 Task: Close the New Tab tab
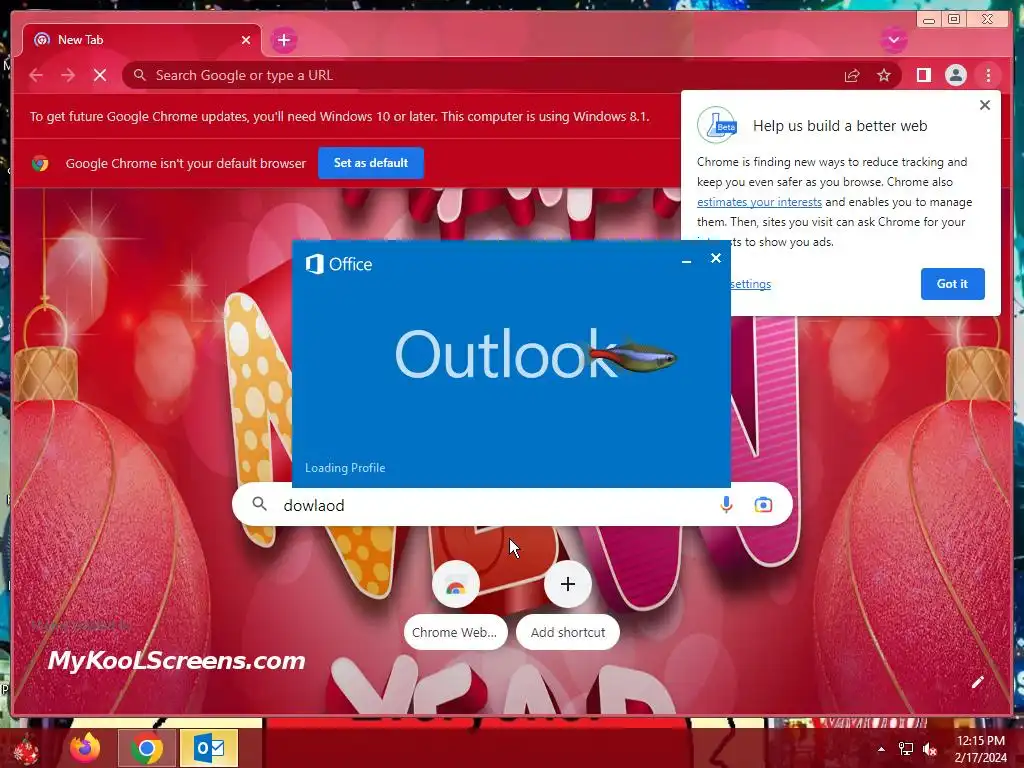click(x=246, y=40)
